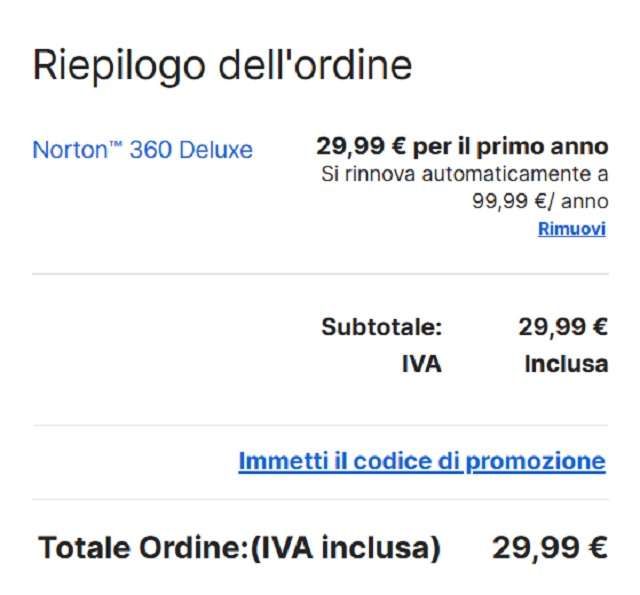The height and width of the screenshot is (595, 640).
Task: Click the divider line above Totale Ordine
Action: (x=320, y=500)
